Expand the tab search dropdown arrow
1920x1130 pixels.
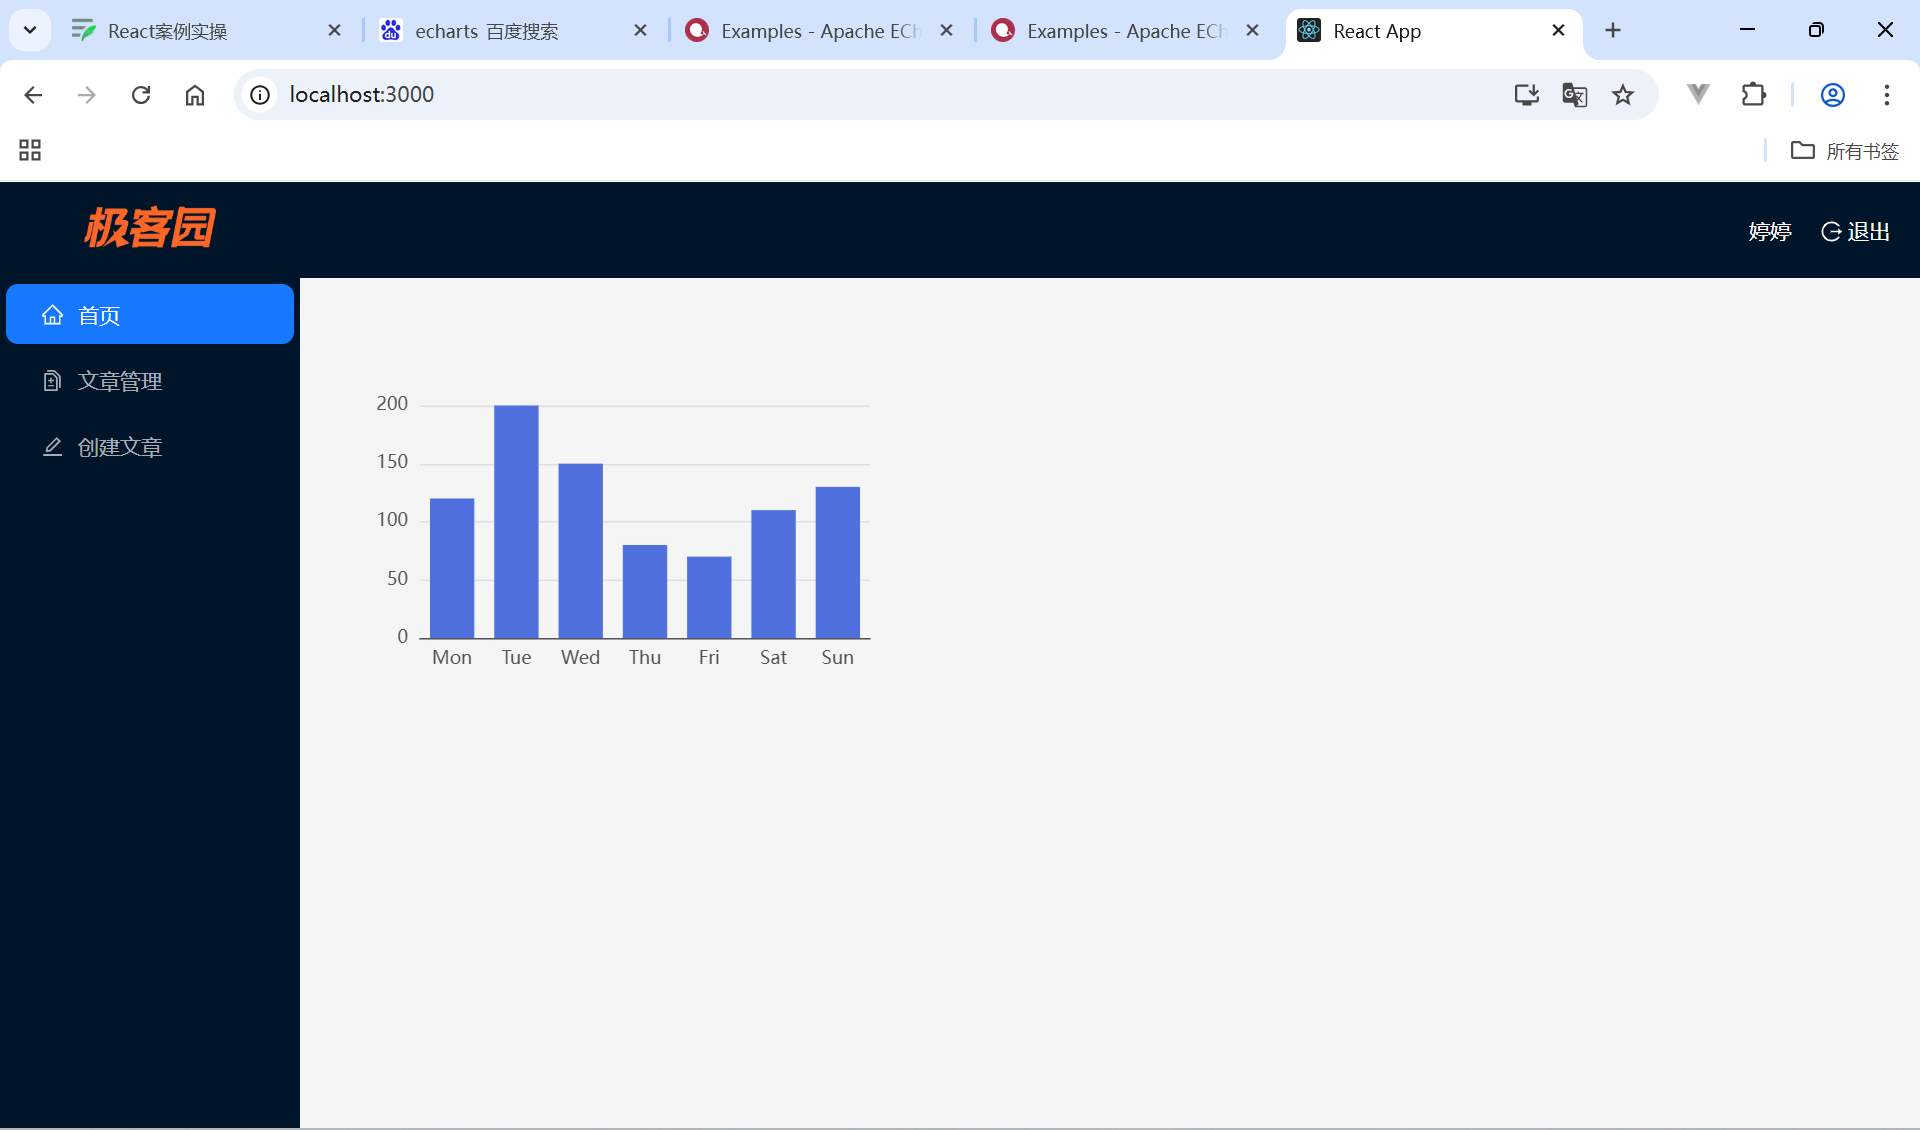[x=30, y=30]
